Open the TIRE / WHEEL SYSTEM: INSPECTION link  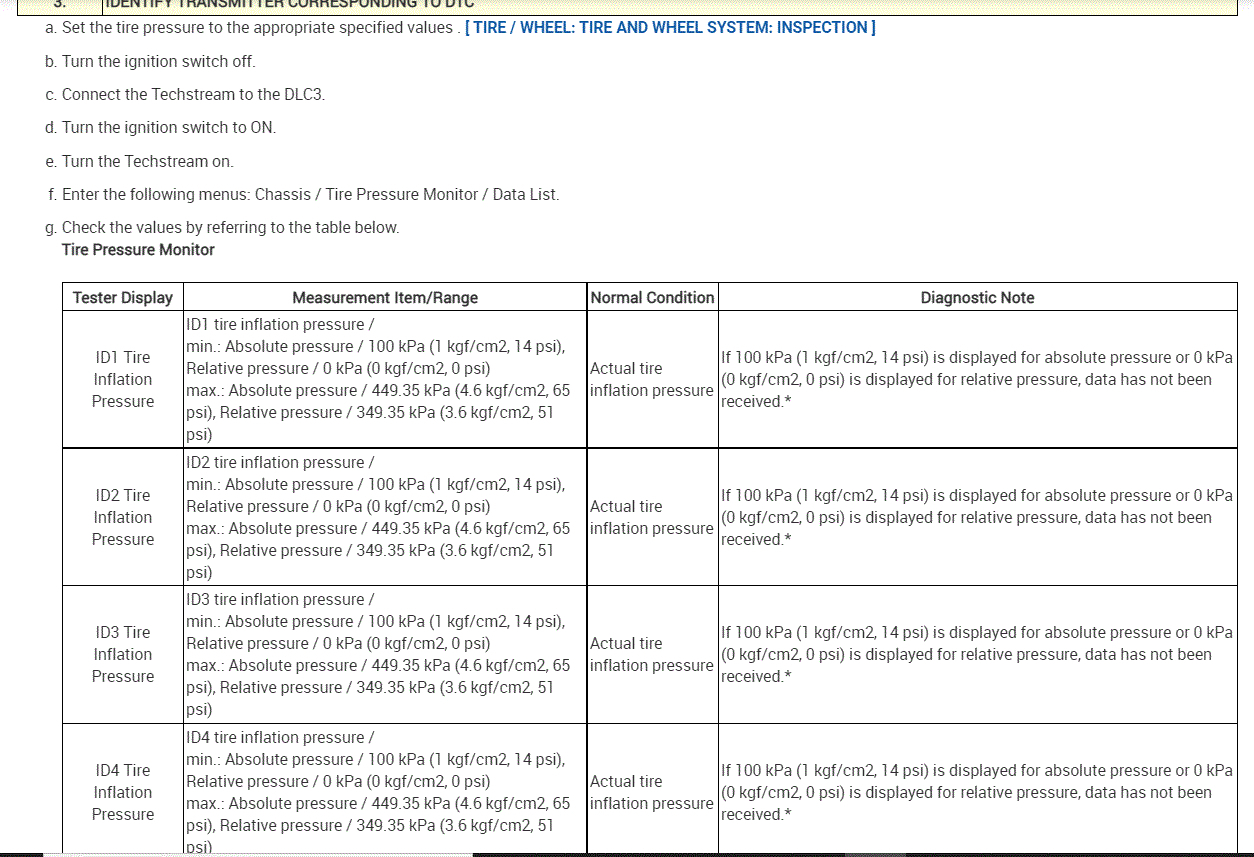point(670,27)
